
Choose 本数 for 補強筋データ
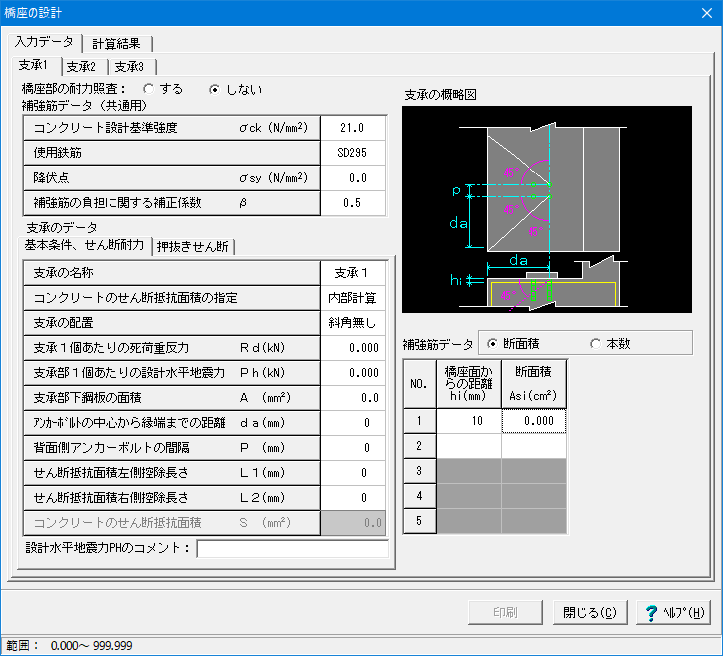point(596,343)
